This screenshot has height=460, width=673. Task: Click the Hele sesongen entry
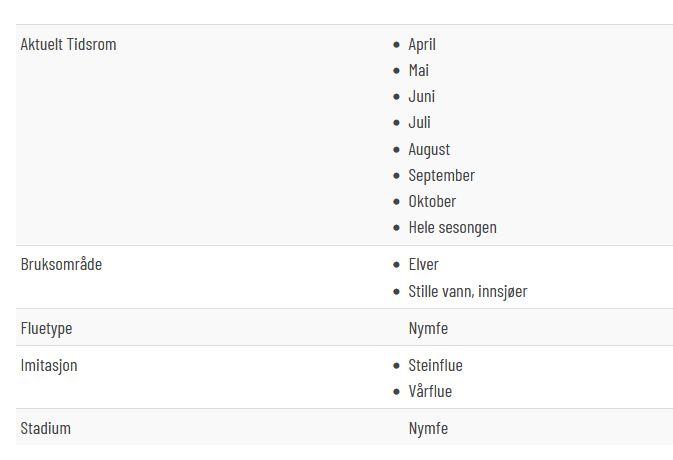[452, 228]
